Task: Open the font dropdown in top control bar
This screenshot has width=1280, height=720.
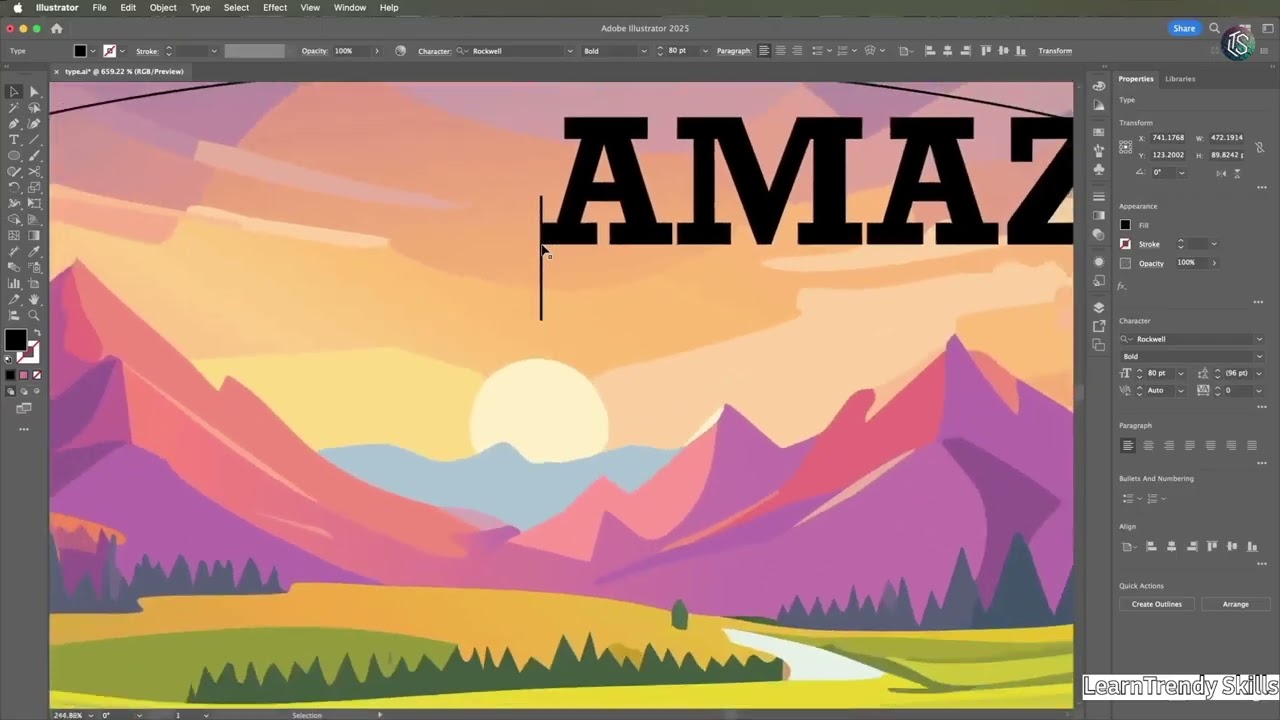Action: [570, 51]
